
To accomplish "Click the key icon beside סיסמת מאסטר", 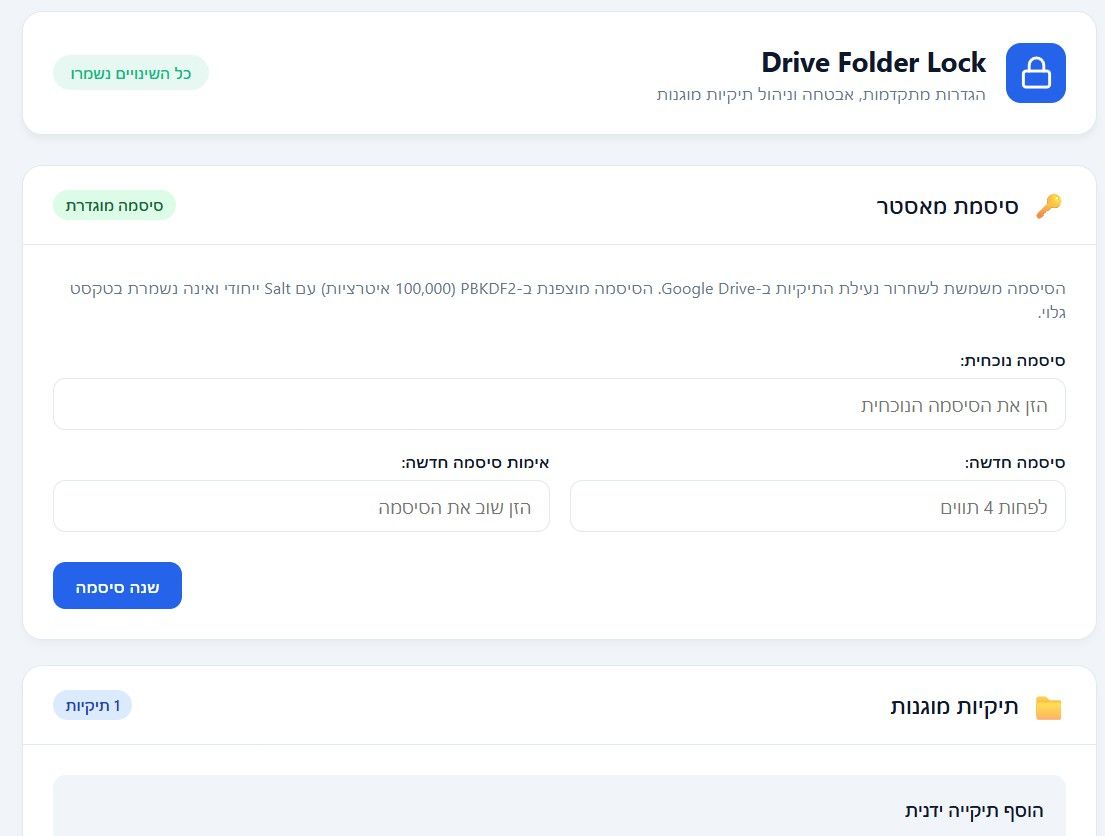I will [x=1049, y=207].
